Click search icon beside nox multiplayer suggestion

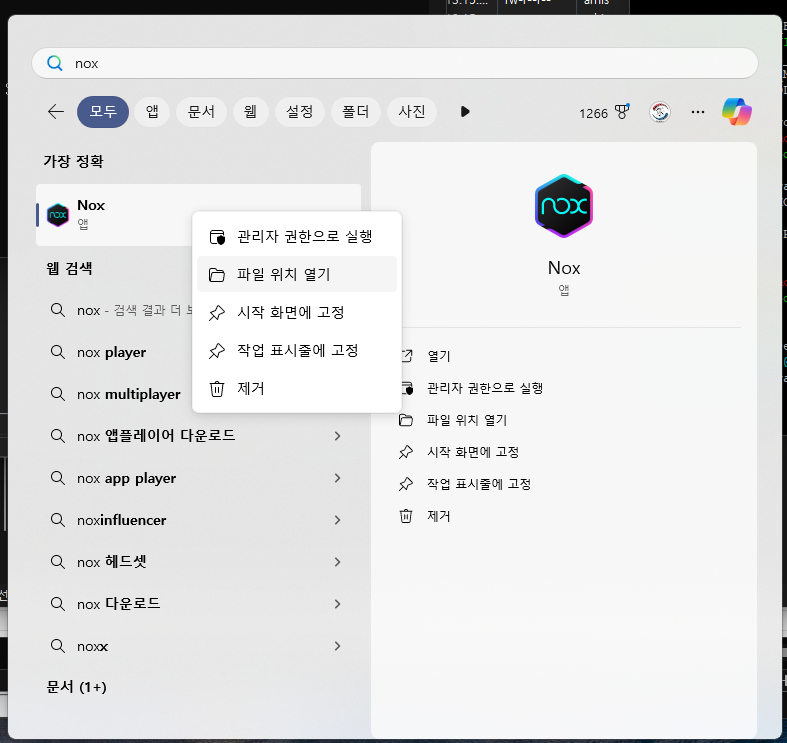pyautogui.click(x=58, y=395)
